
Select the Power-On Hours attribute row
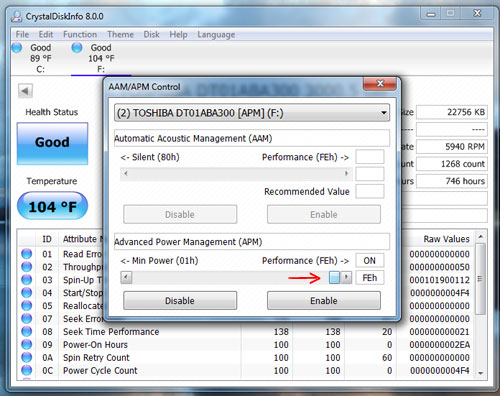click(246, 345)
